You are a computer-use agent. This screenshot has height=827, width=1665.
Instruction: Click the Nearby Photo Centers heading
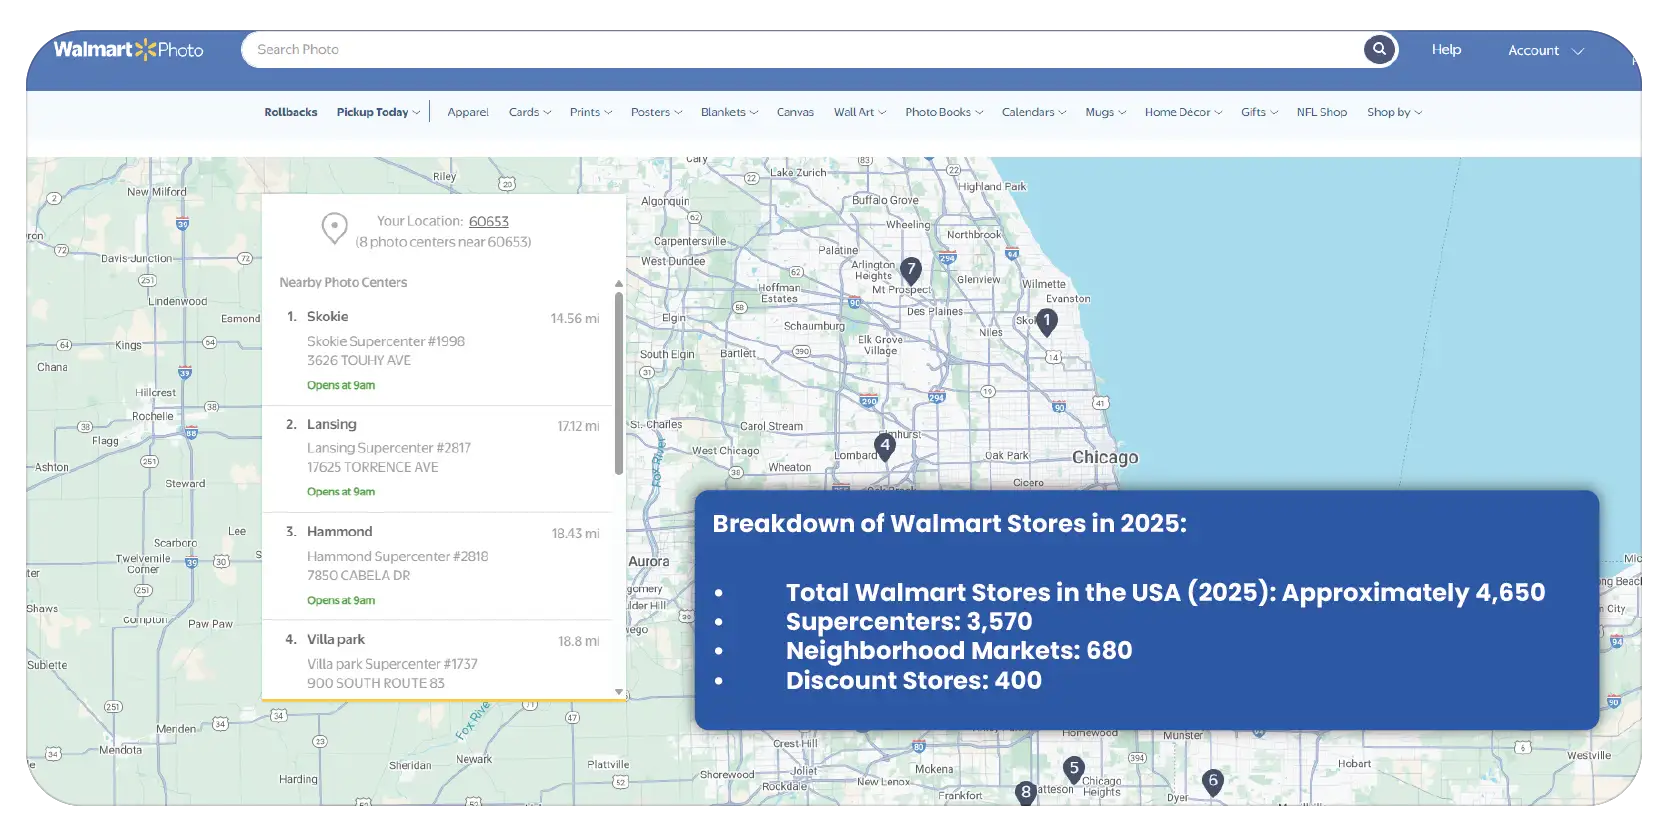point(343,282)
